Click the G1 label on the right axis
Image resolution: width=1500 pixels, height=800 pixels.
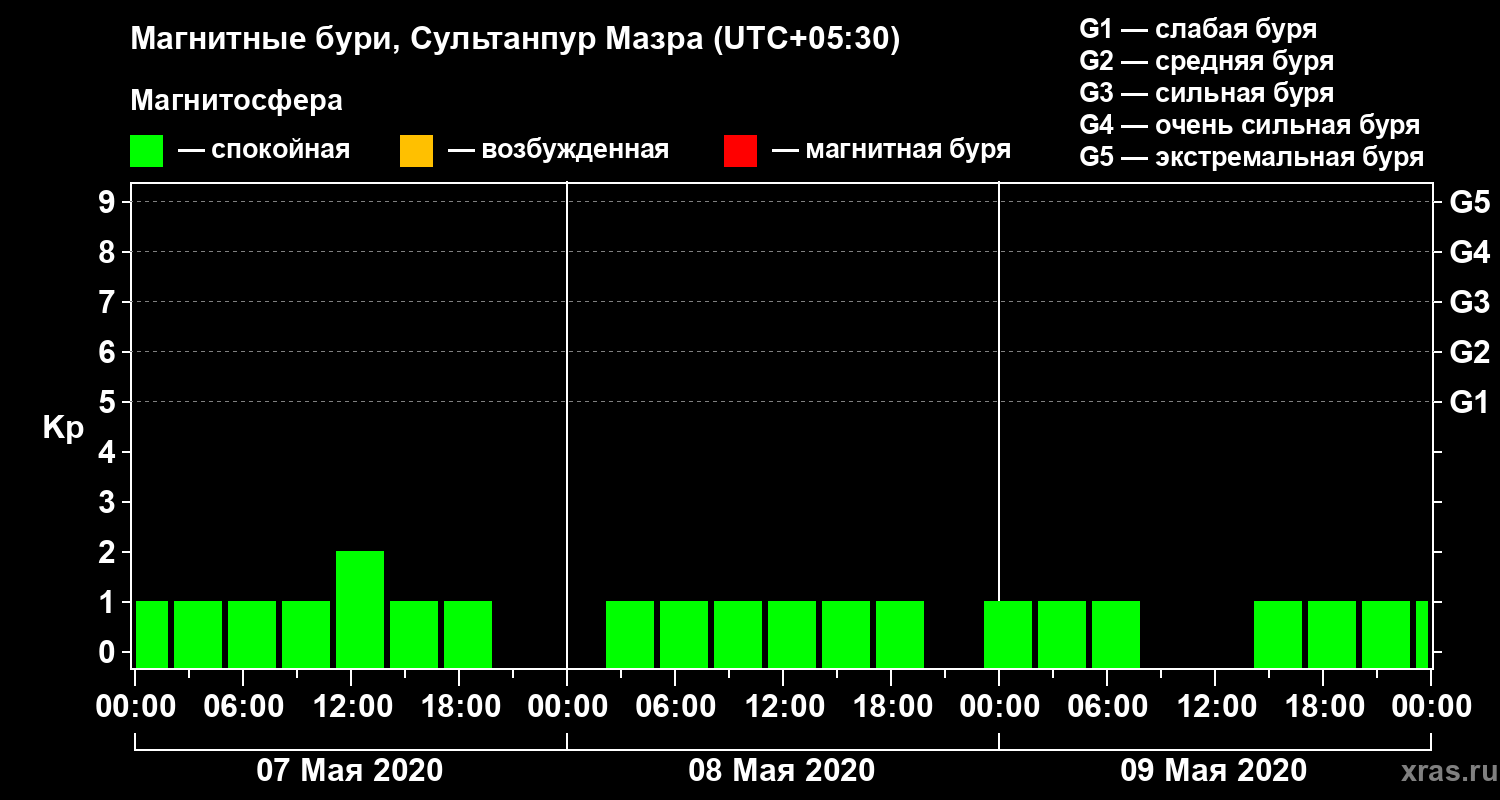click(x=1469, y=402)
